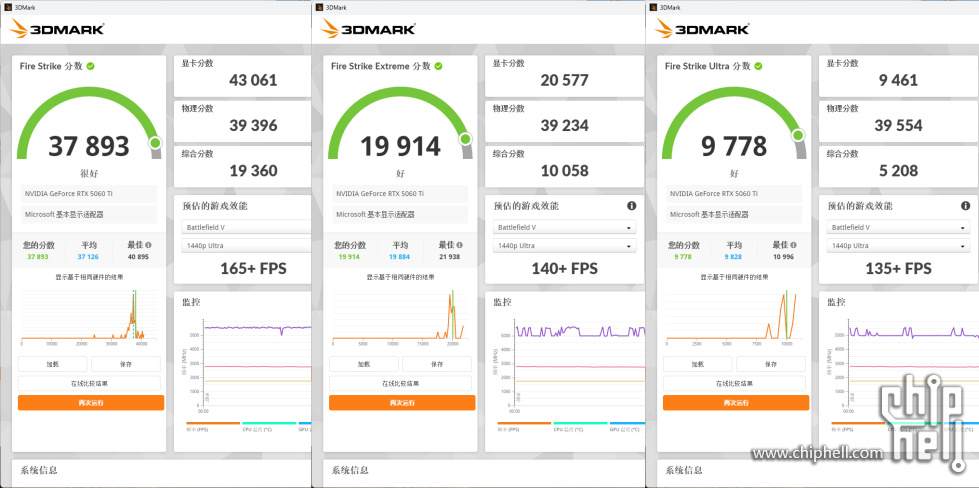Toggle the GPU 温度 legend in Fire Strike Extreme window

(x=627, y=427)
